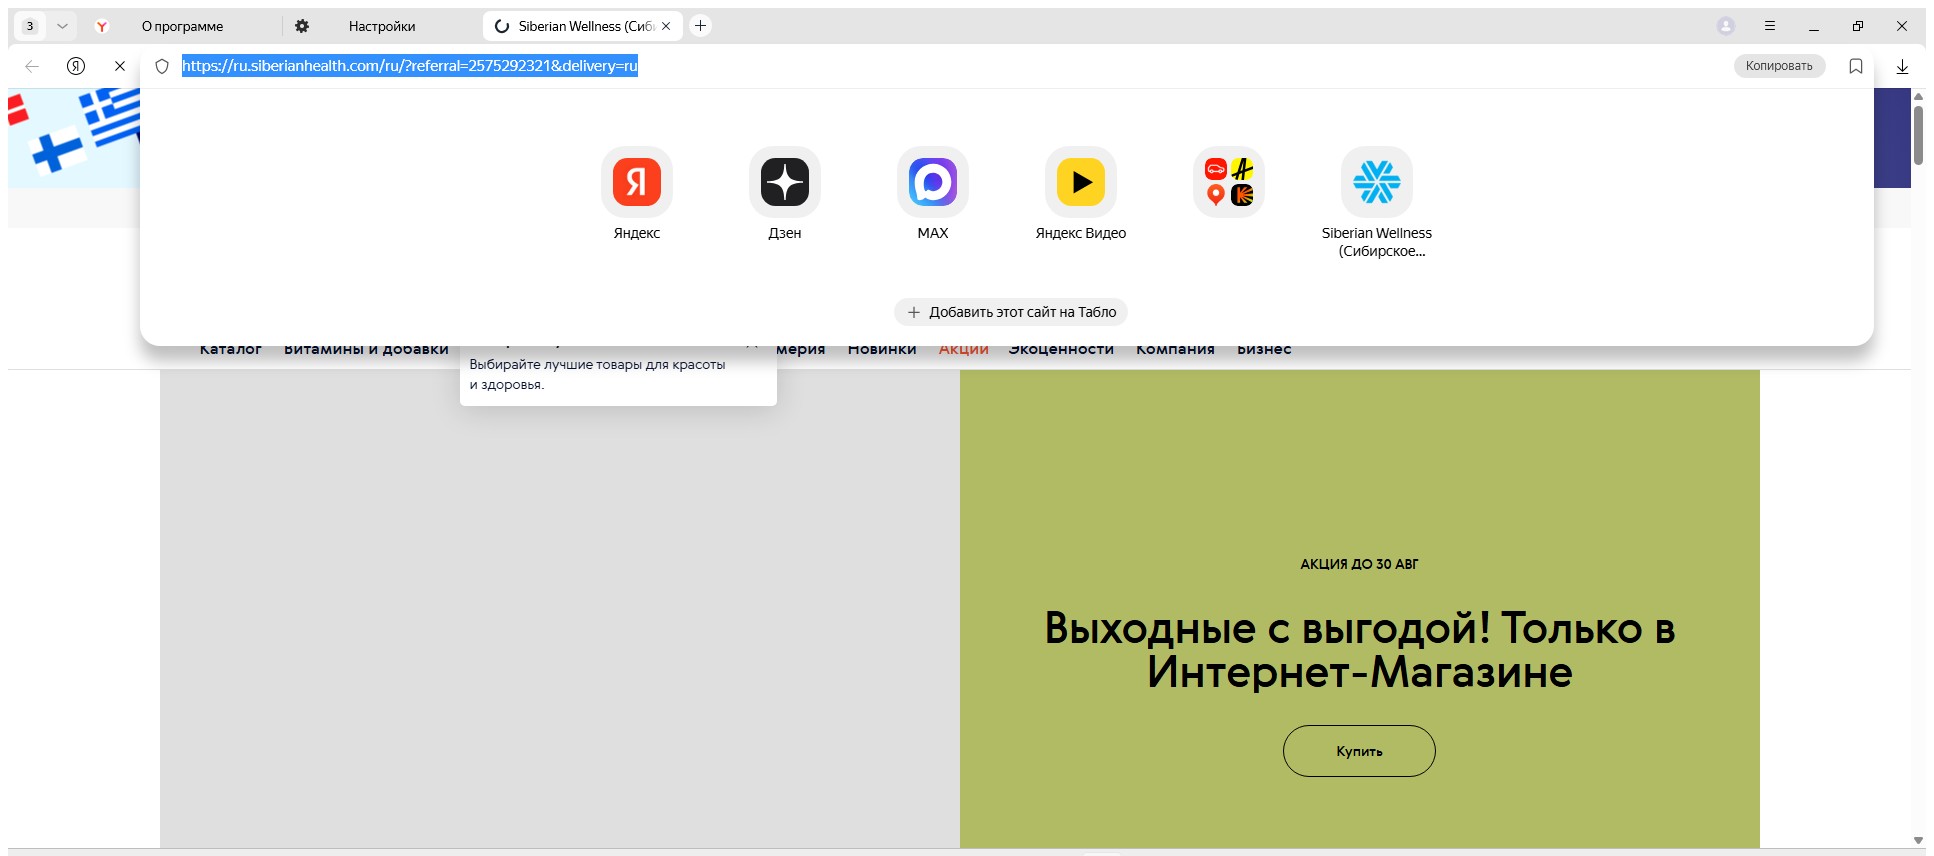The image size is (1934, 856).
Task: Open a new tab with the plus button
Action: coord(701,26)
